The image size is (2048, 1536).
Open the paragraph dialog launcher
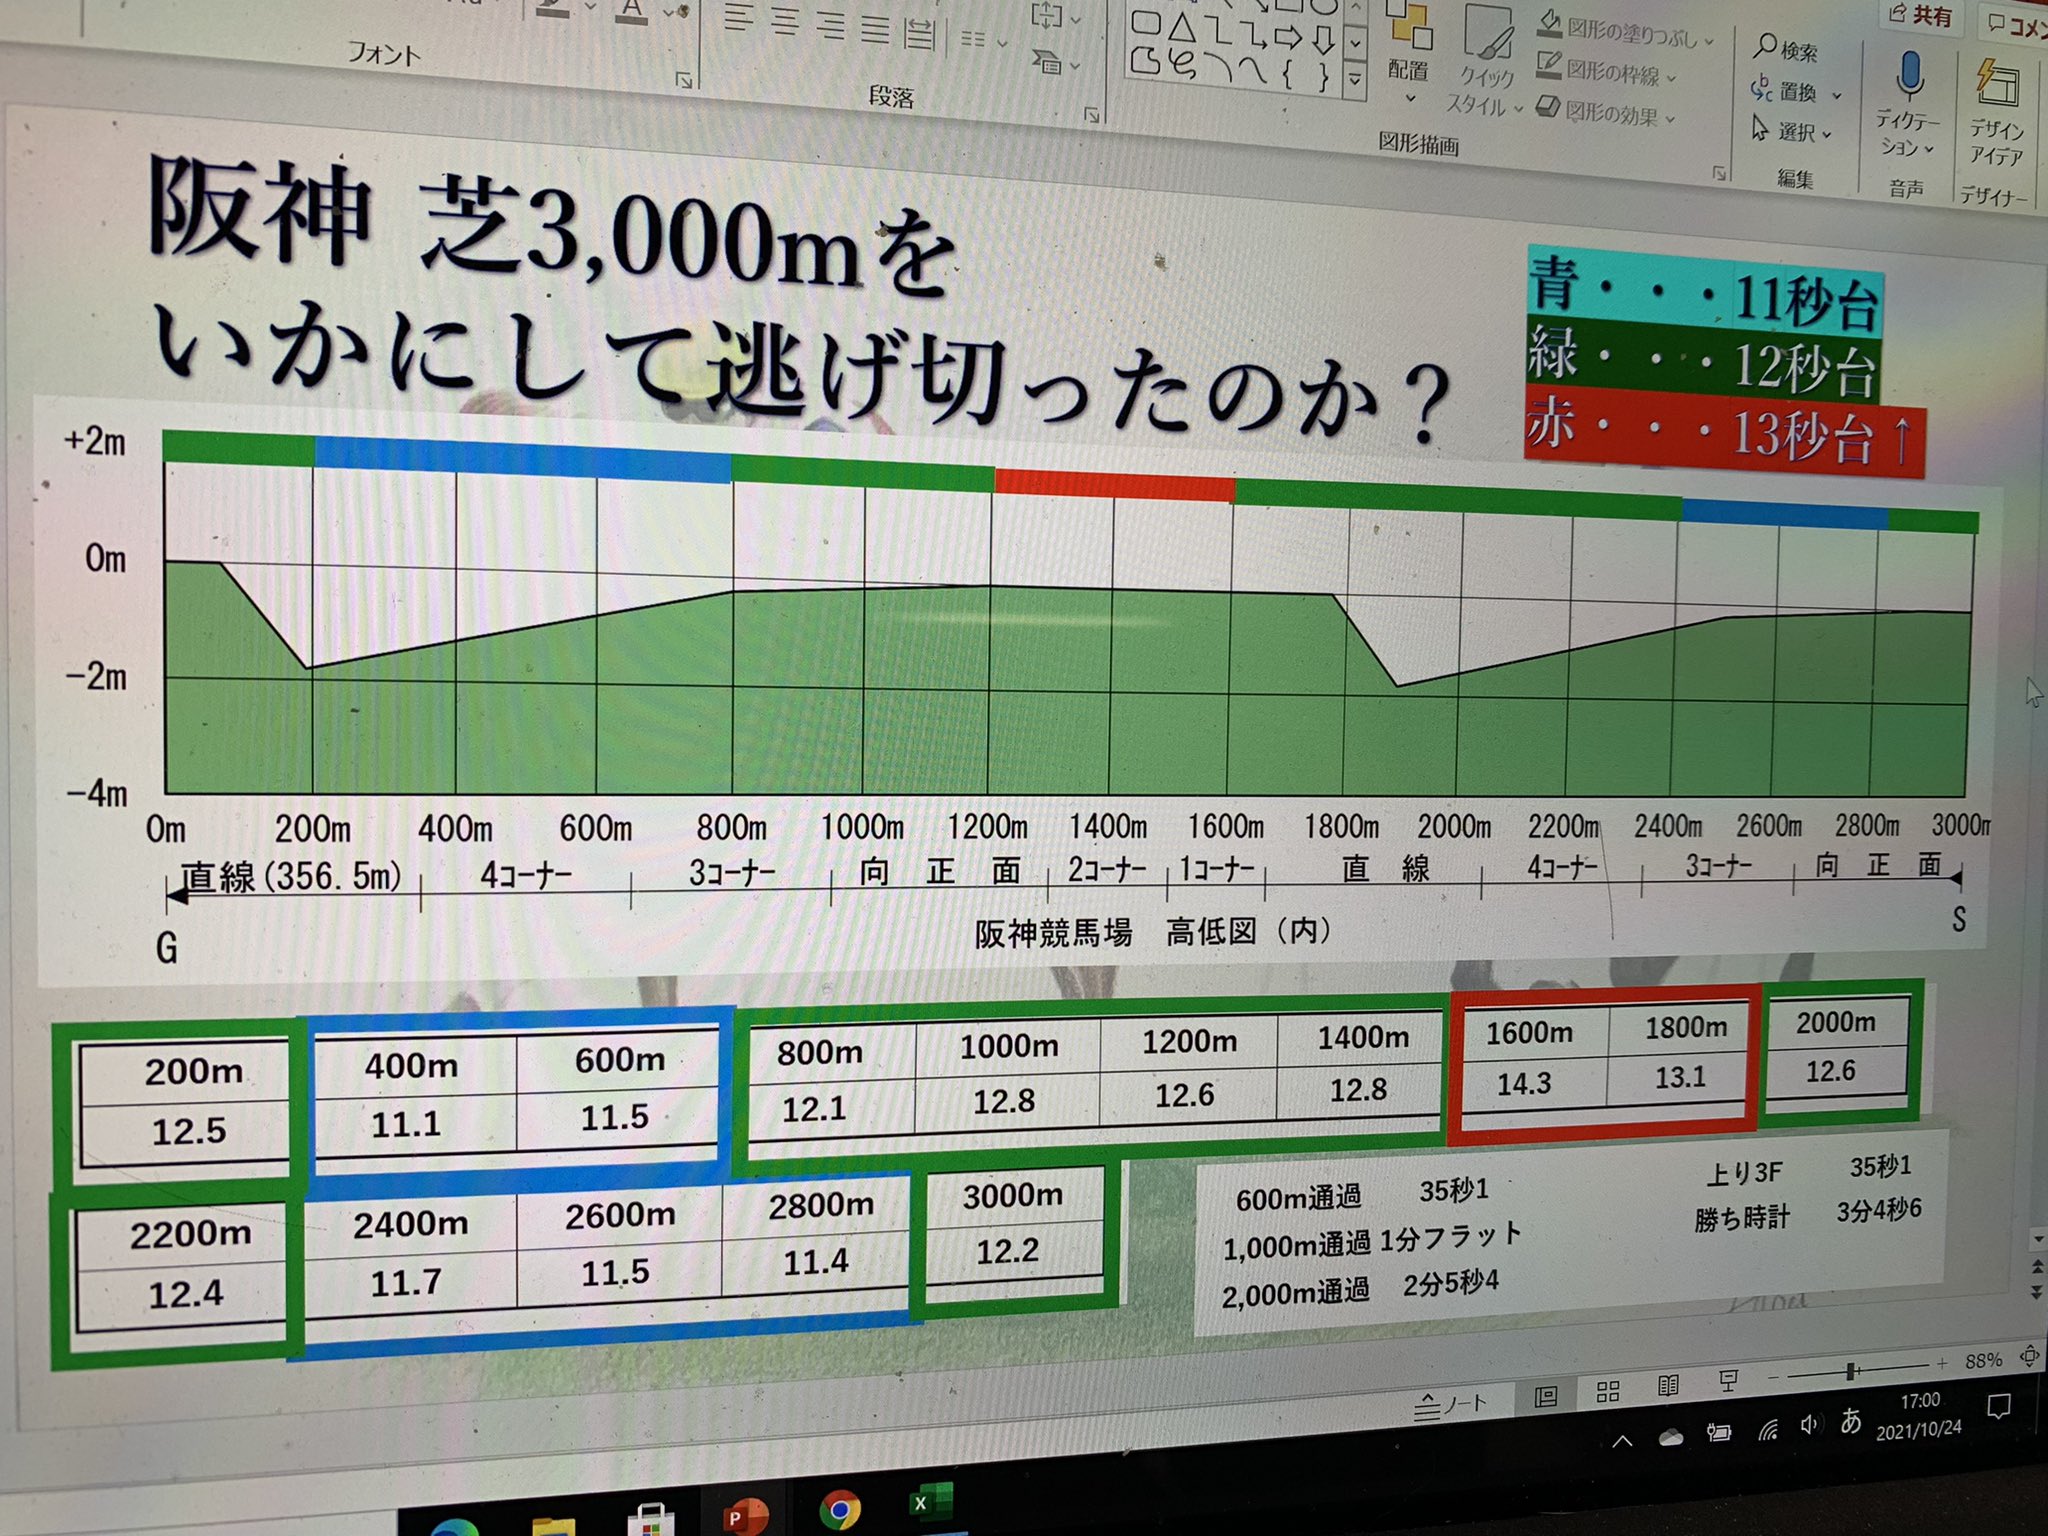click(x=1092, y=115)
